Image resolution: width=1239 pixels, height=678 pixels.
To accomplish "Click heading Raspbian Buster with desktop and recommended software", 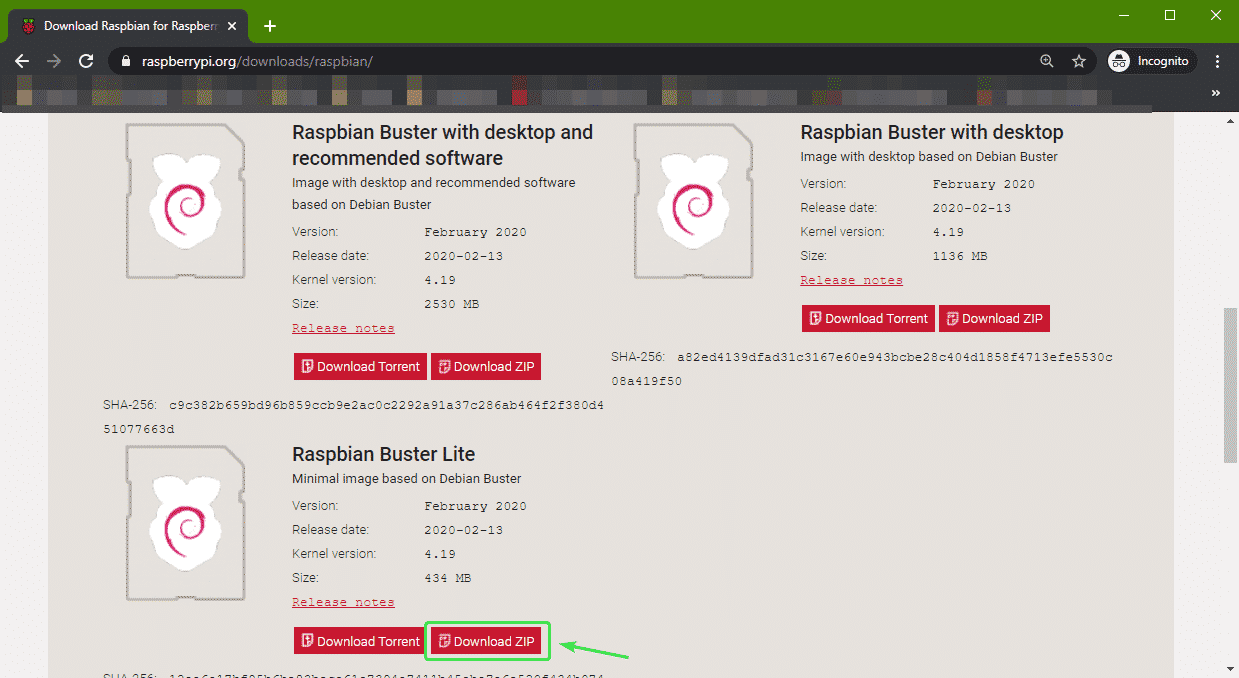I will (x=442, y=145).
